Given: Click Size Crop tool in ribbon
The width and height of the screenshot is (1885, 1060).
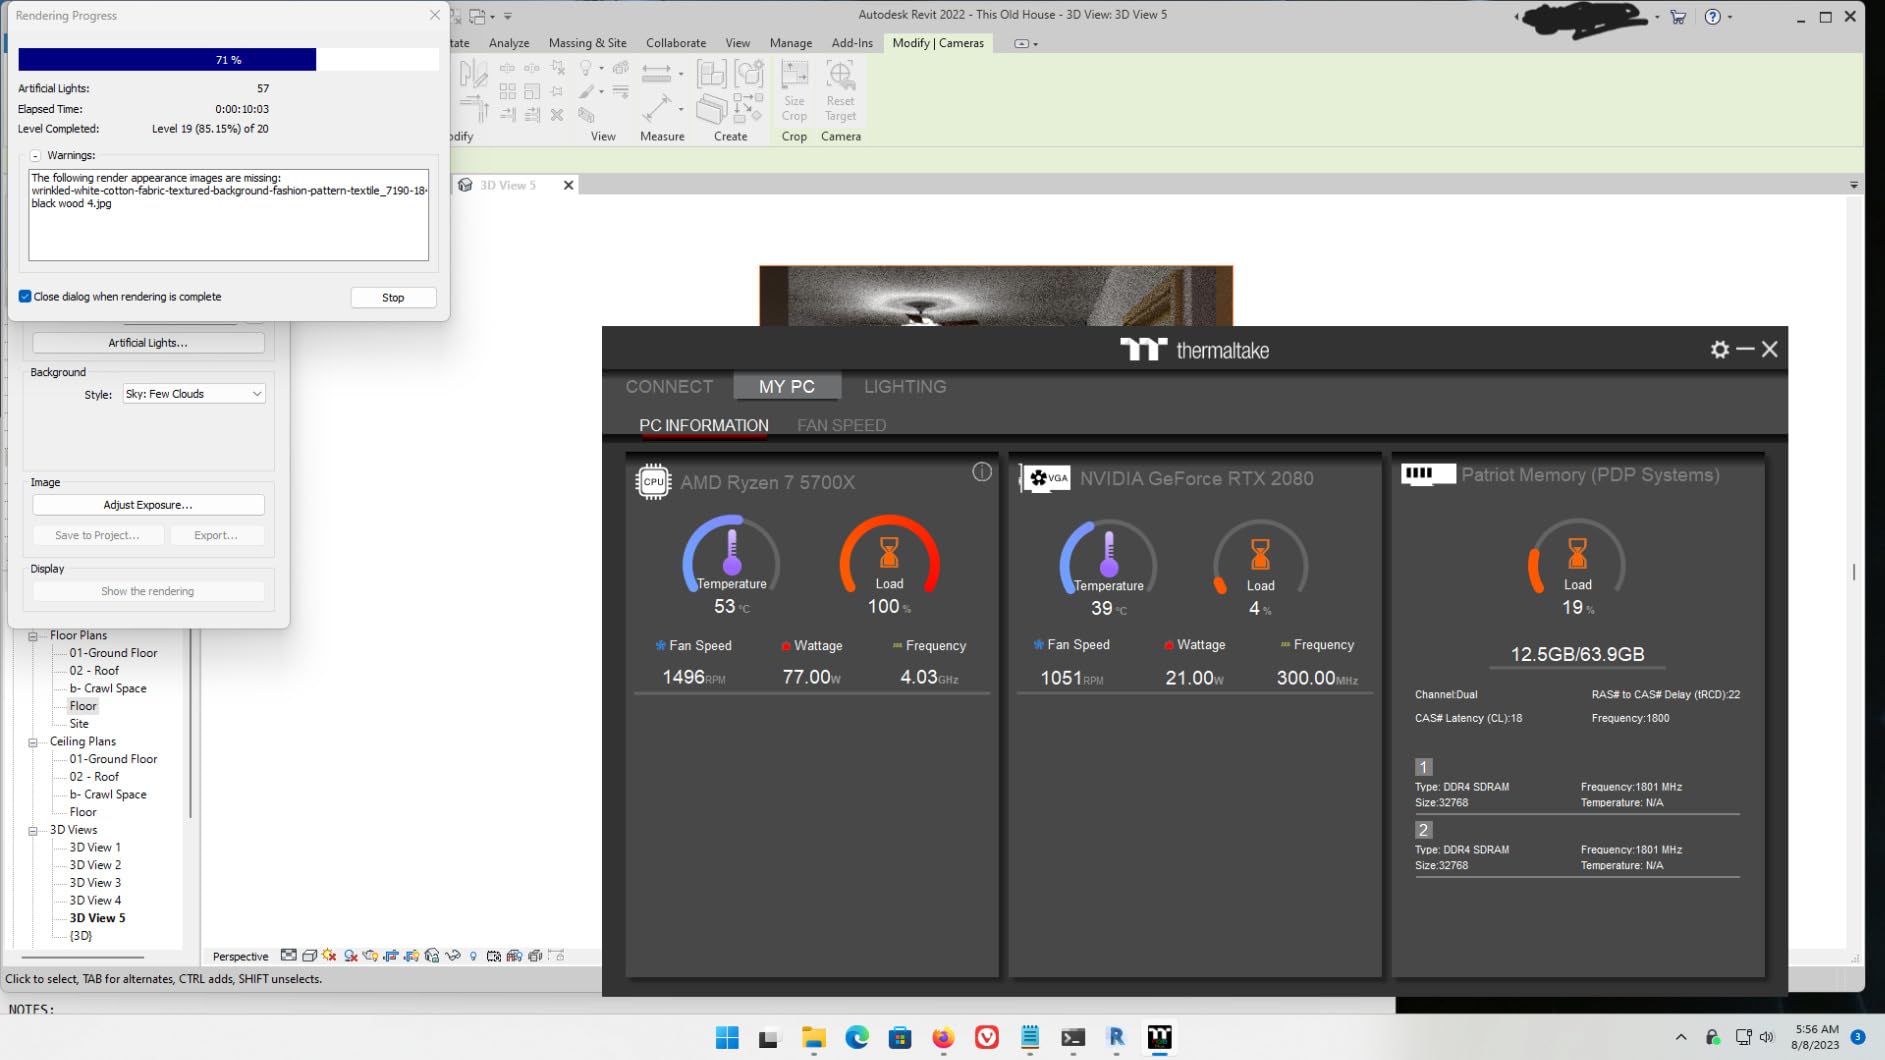Looking at the screenshot, I should click(794, 91).
